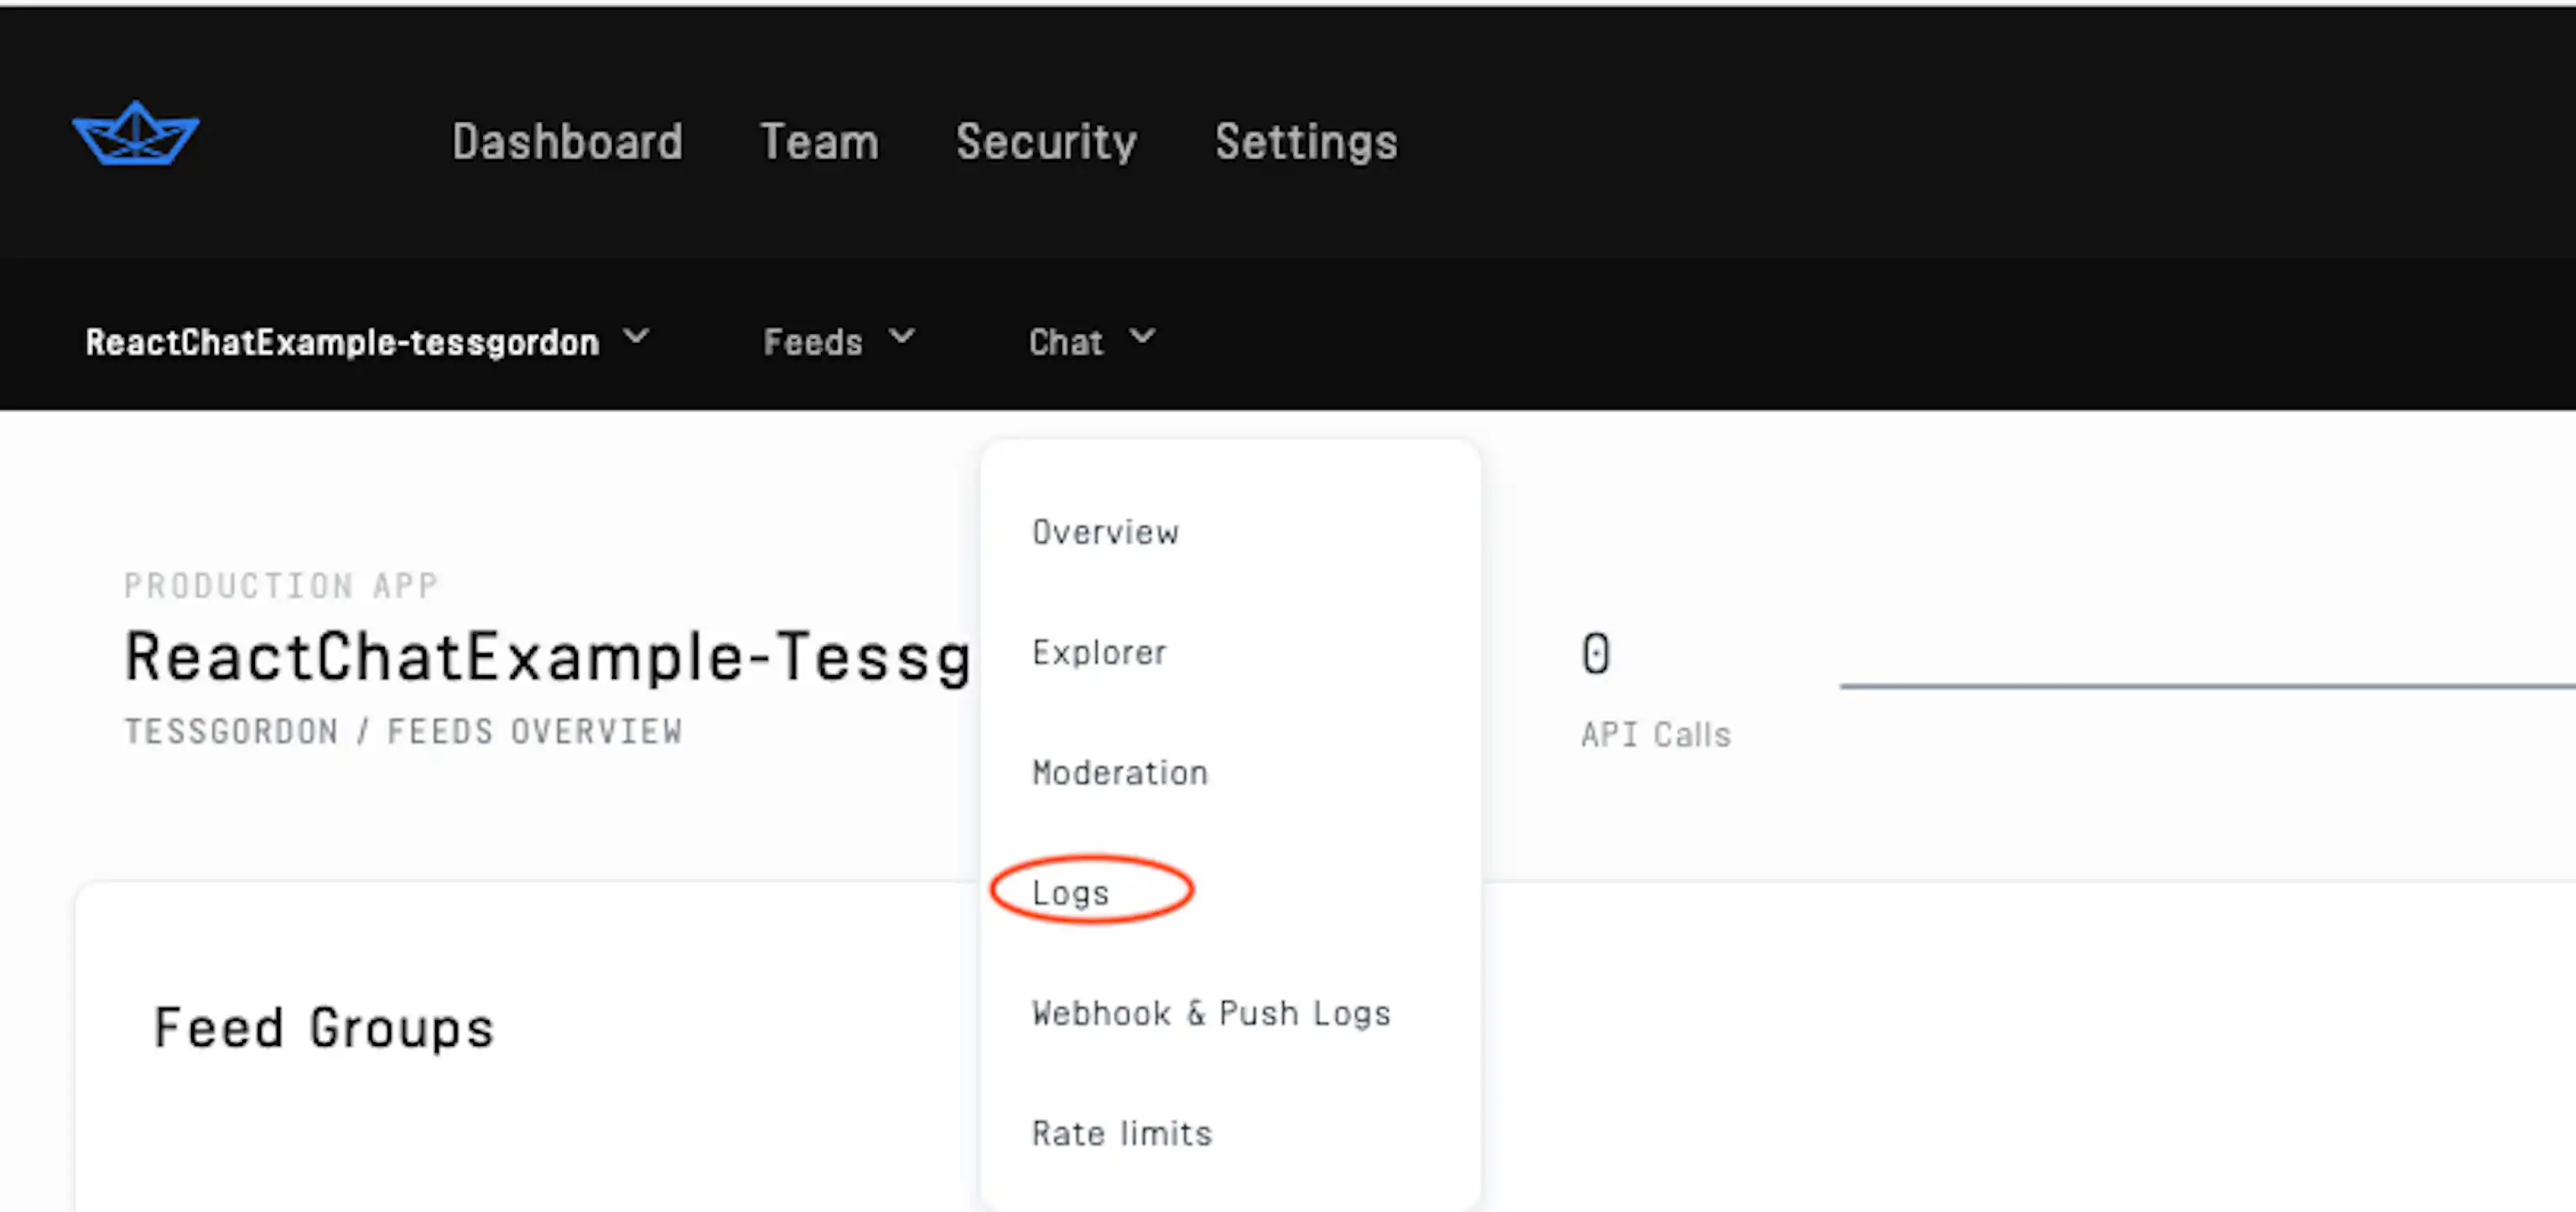Click the chevron beside Feeds
The image size is (2576, 1212).
tap(902, 338)
